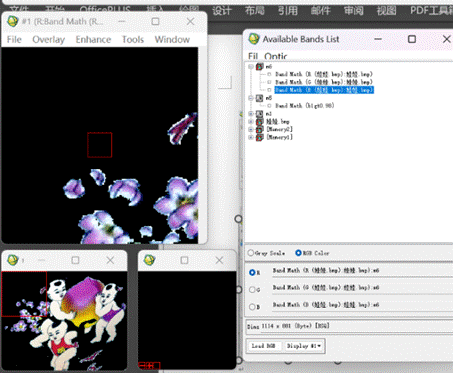This screenshot has height=373, width=453.
Task: Open File menu in Available Bands List
Action: (253, 56)
